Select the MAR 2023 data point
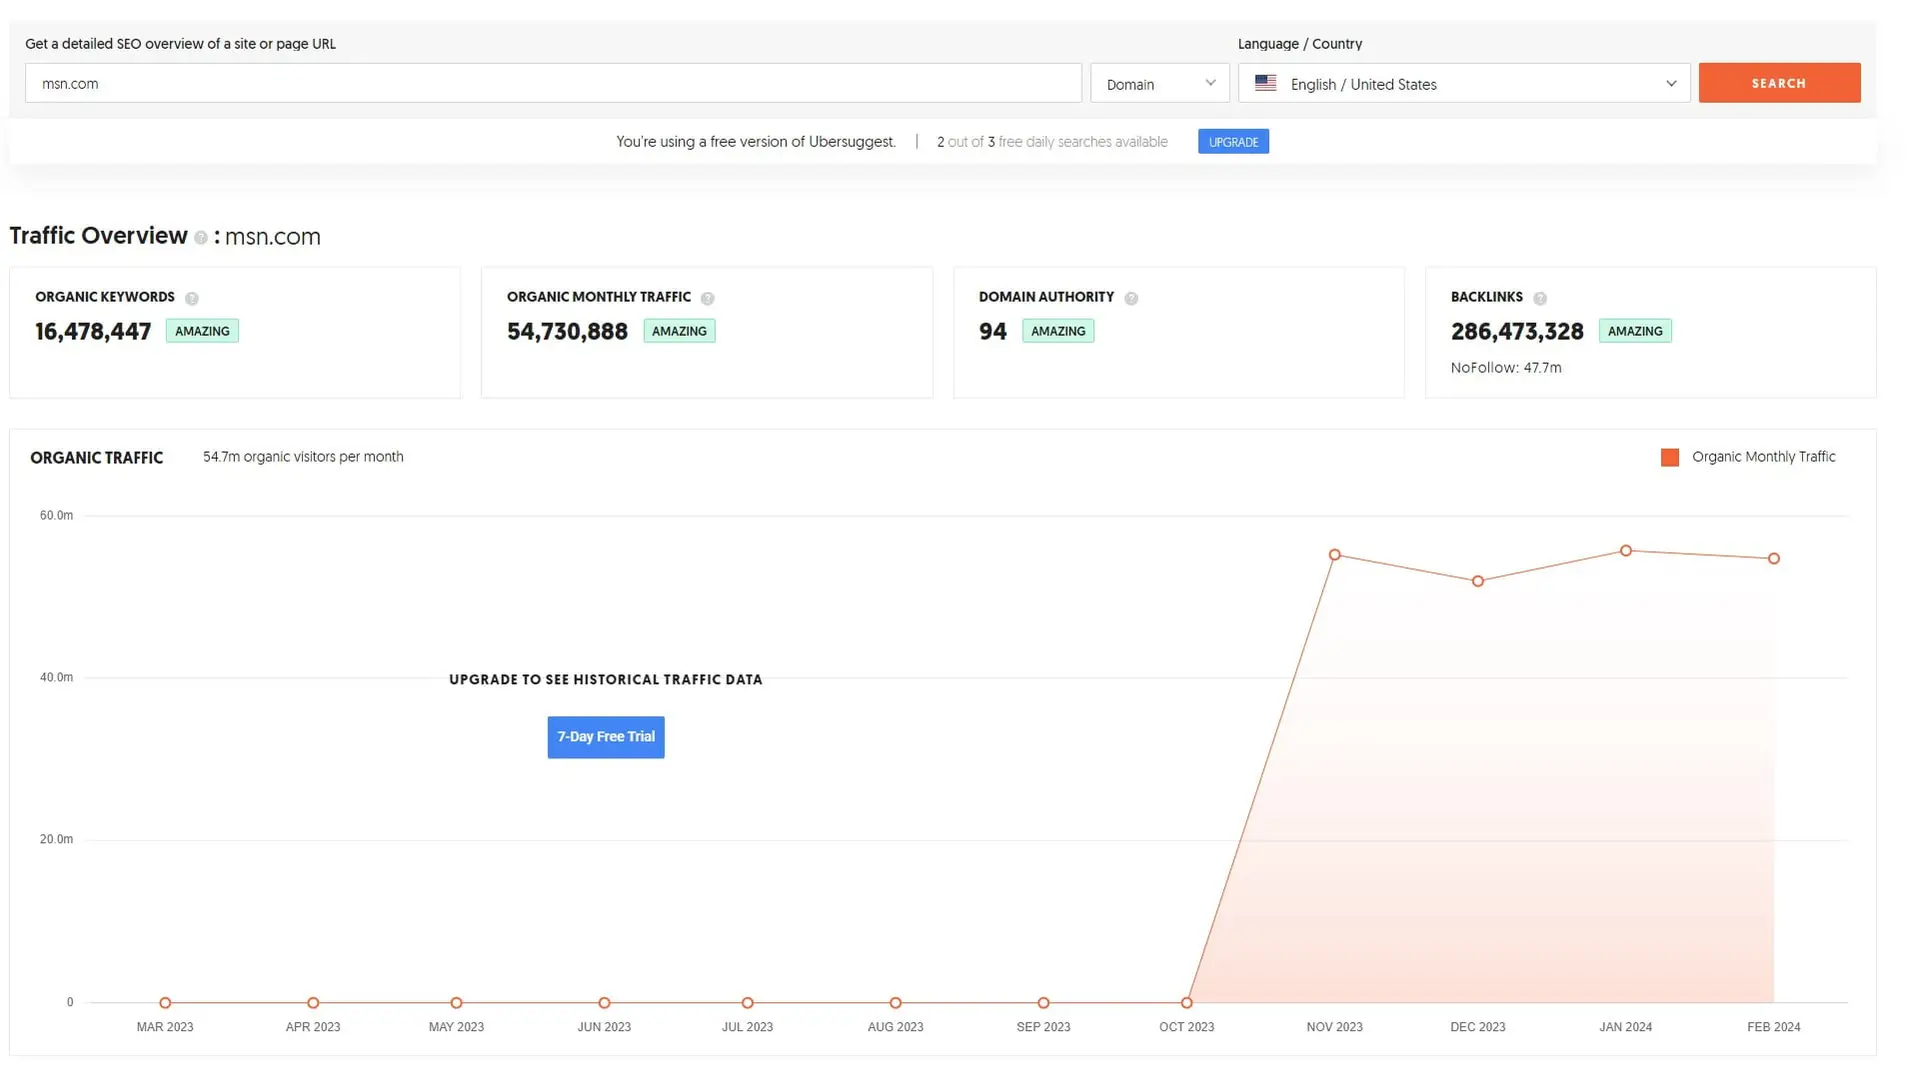 coord(165,1003)
